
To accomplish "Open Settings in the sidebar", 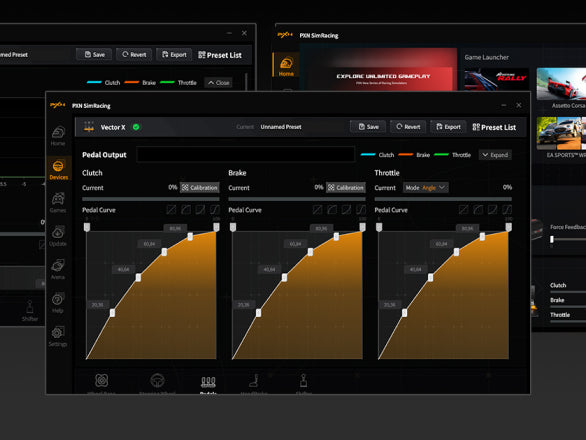I will [x=58, y=336].
